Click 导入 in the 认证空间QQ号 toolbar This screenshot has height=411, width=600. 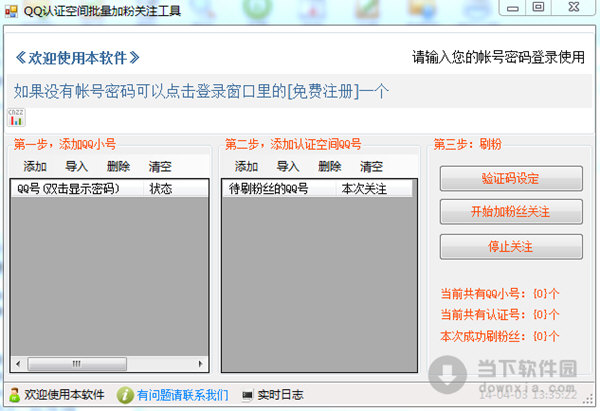point(288,166)
